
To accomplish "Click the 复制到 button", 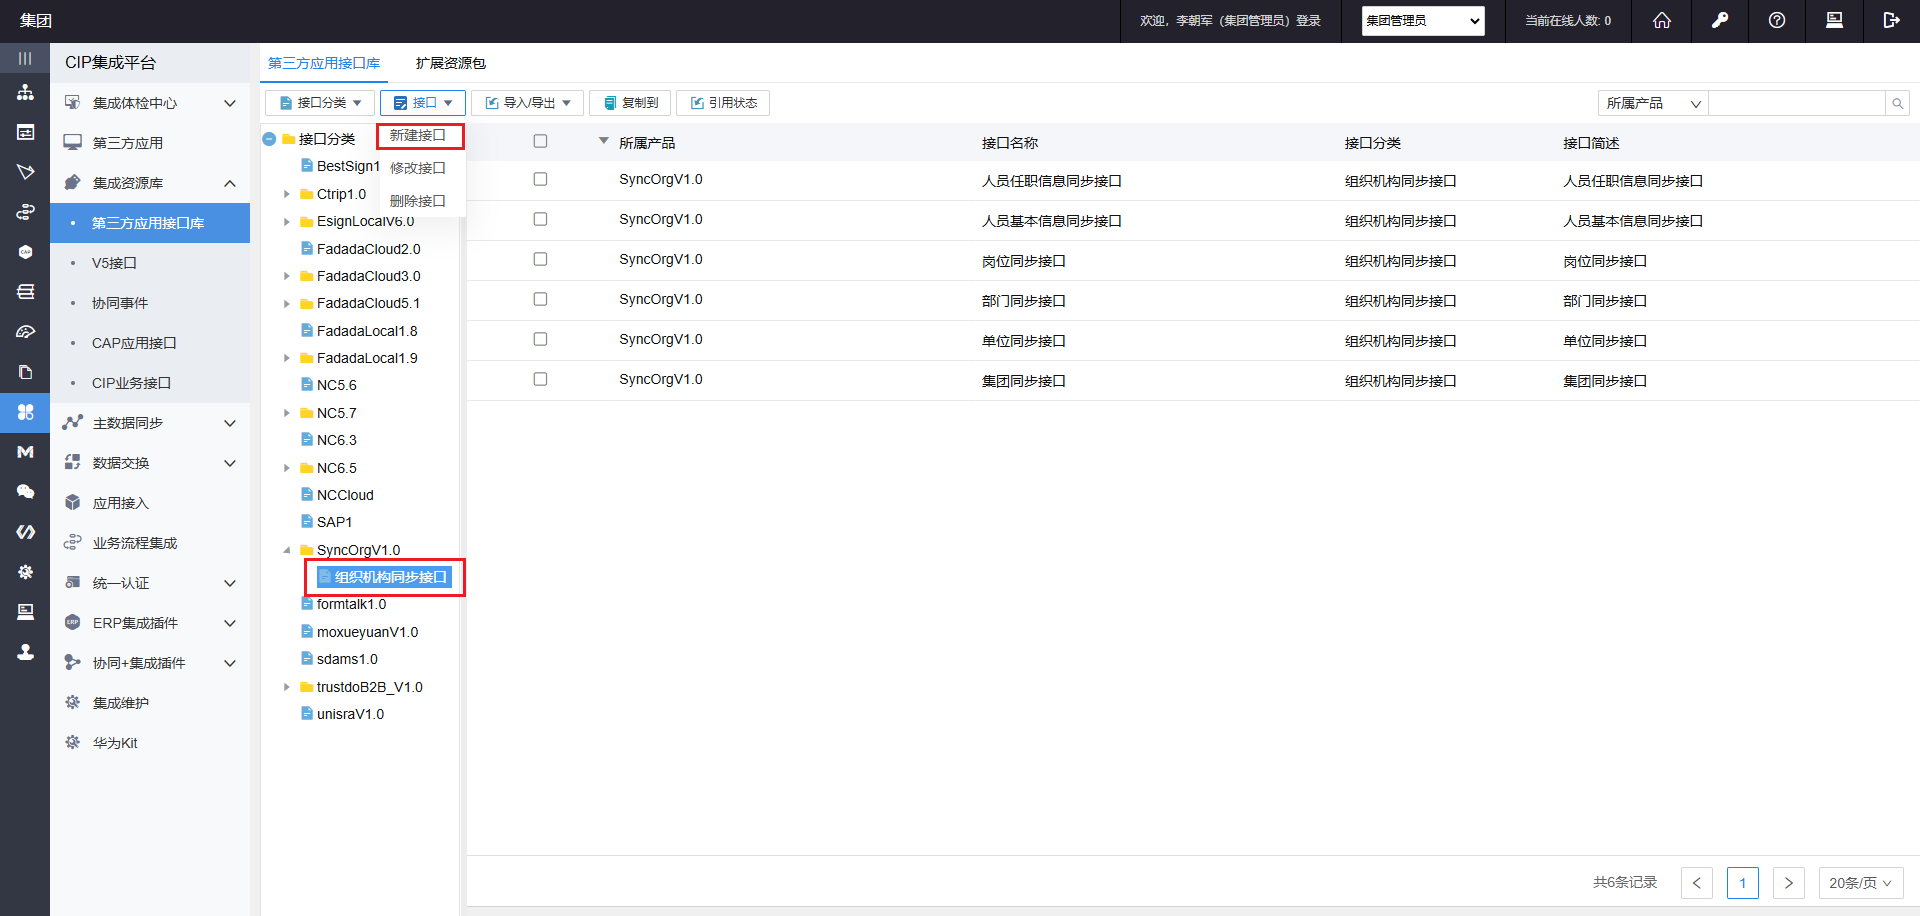I will click(631, 103).
